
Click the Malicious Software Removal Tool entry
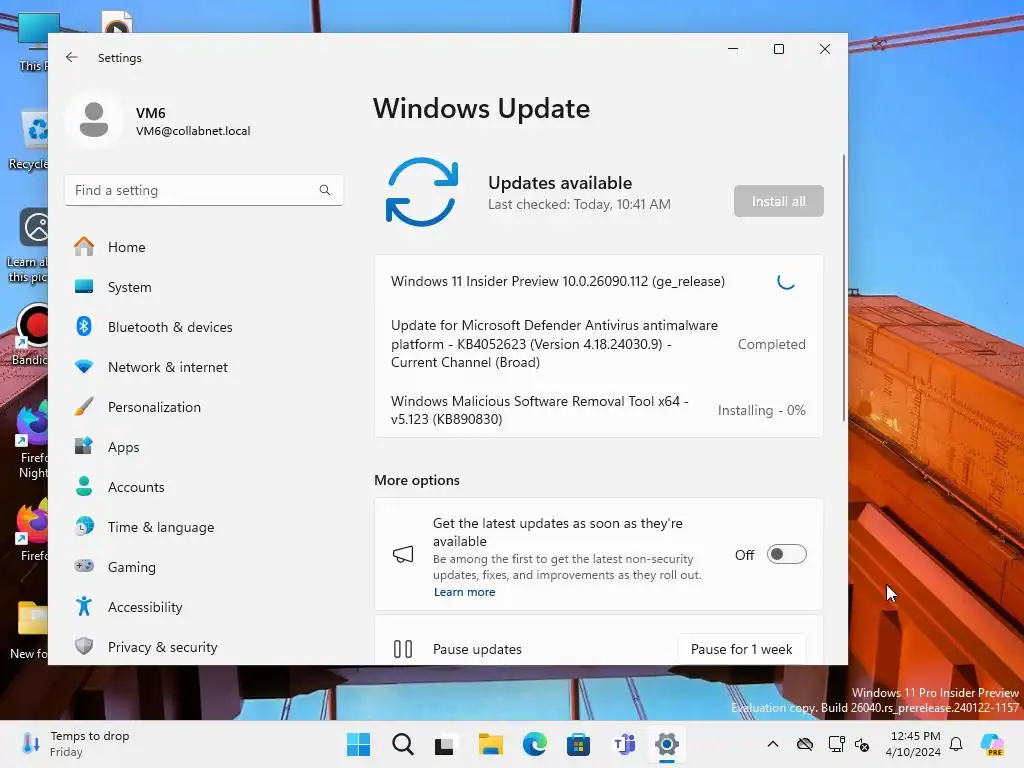539,410
